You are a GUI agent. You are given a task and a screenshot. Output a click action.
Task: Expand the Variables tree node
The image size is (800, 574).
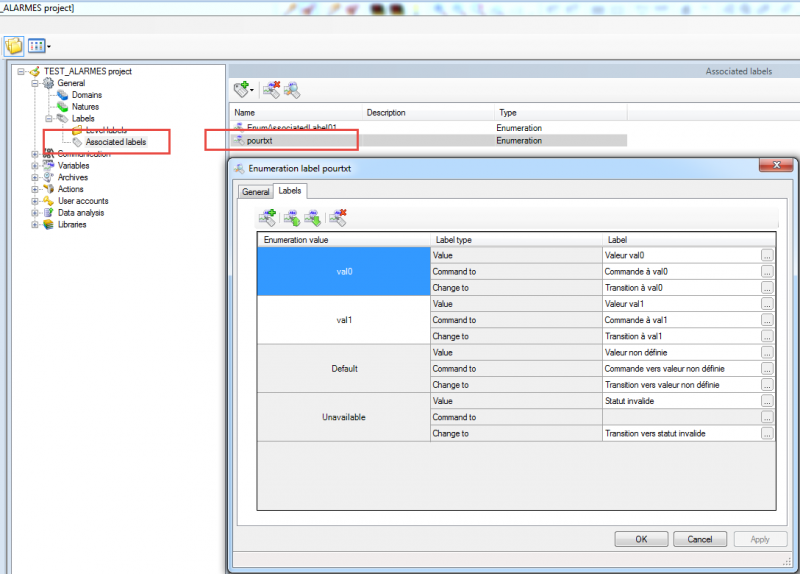tap(35, 166)
